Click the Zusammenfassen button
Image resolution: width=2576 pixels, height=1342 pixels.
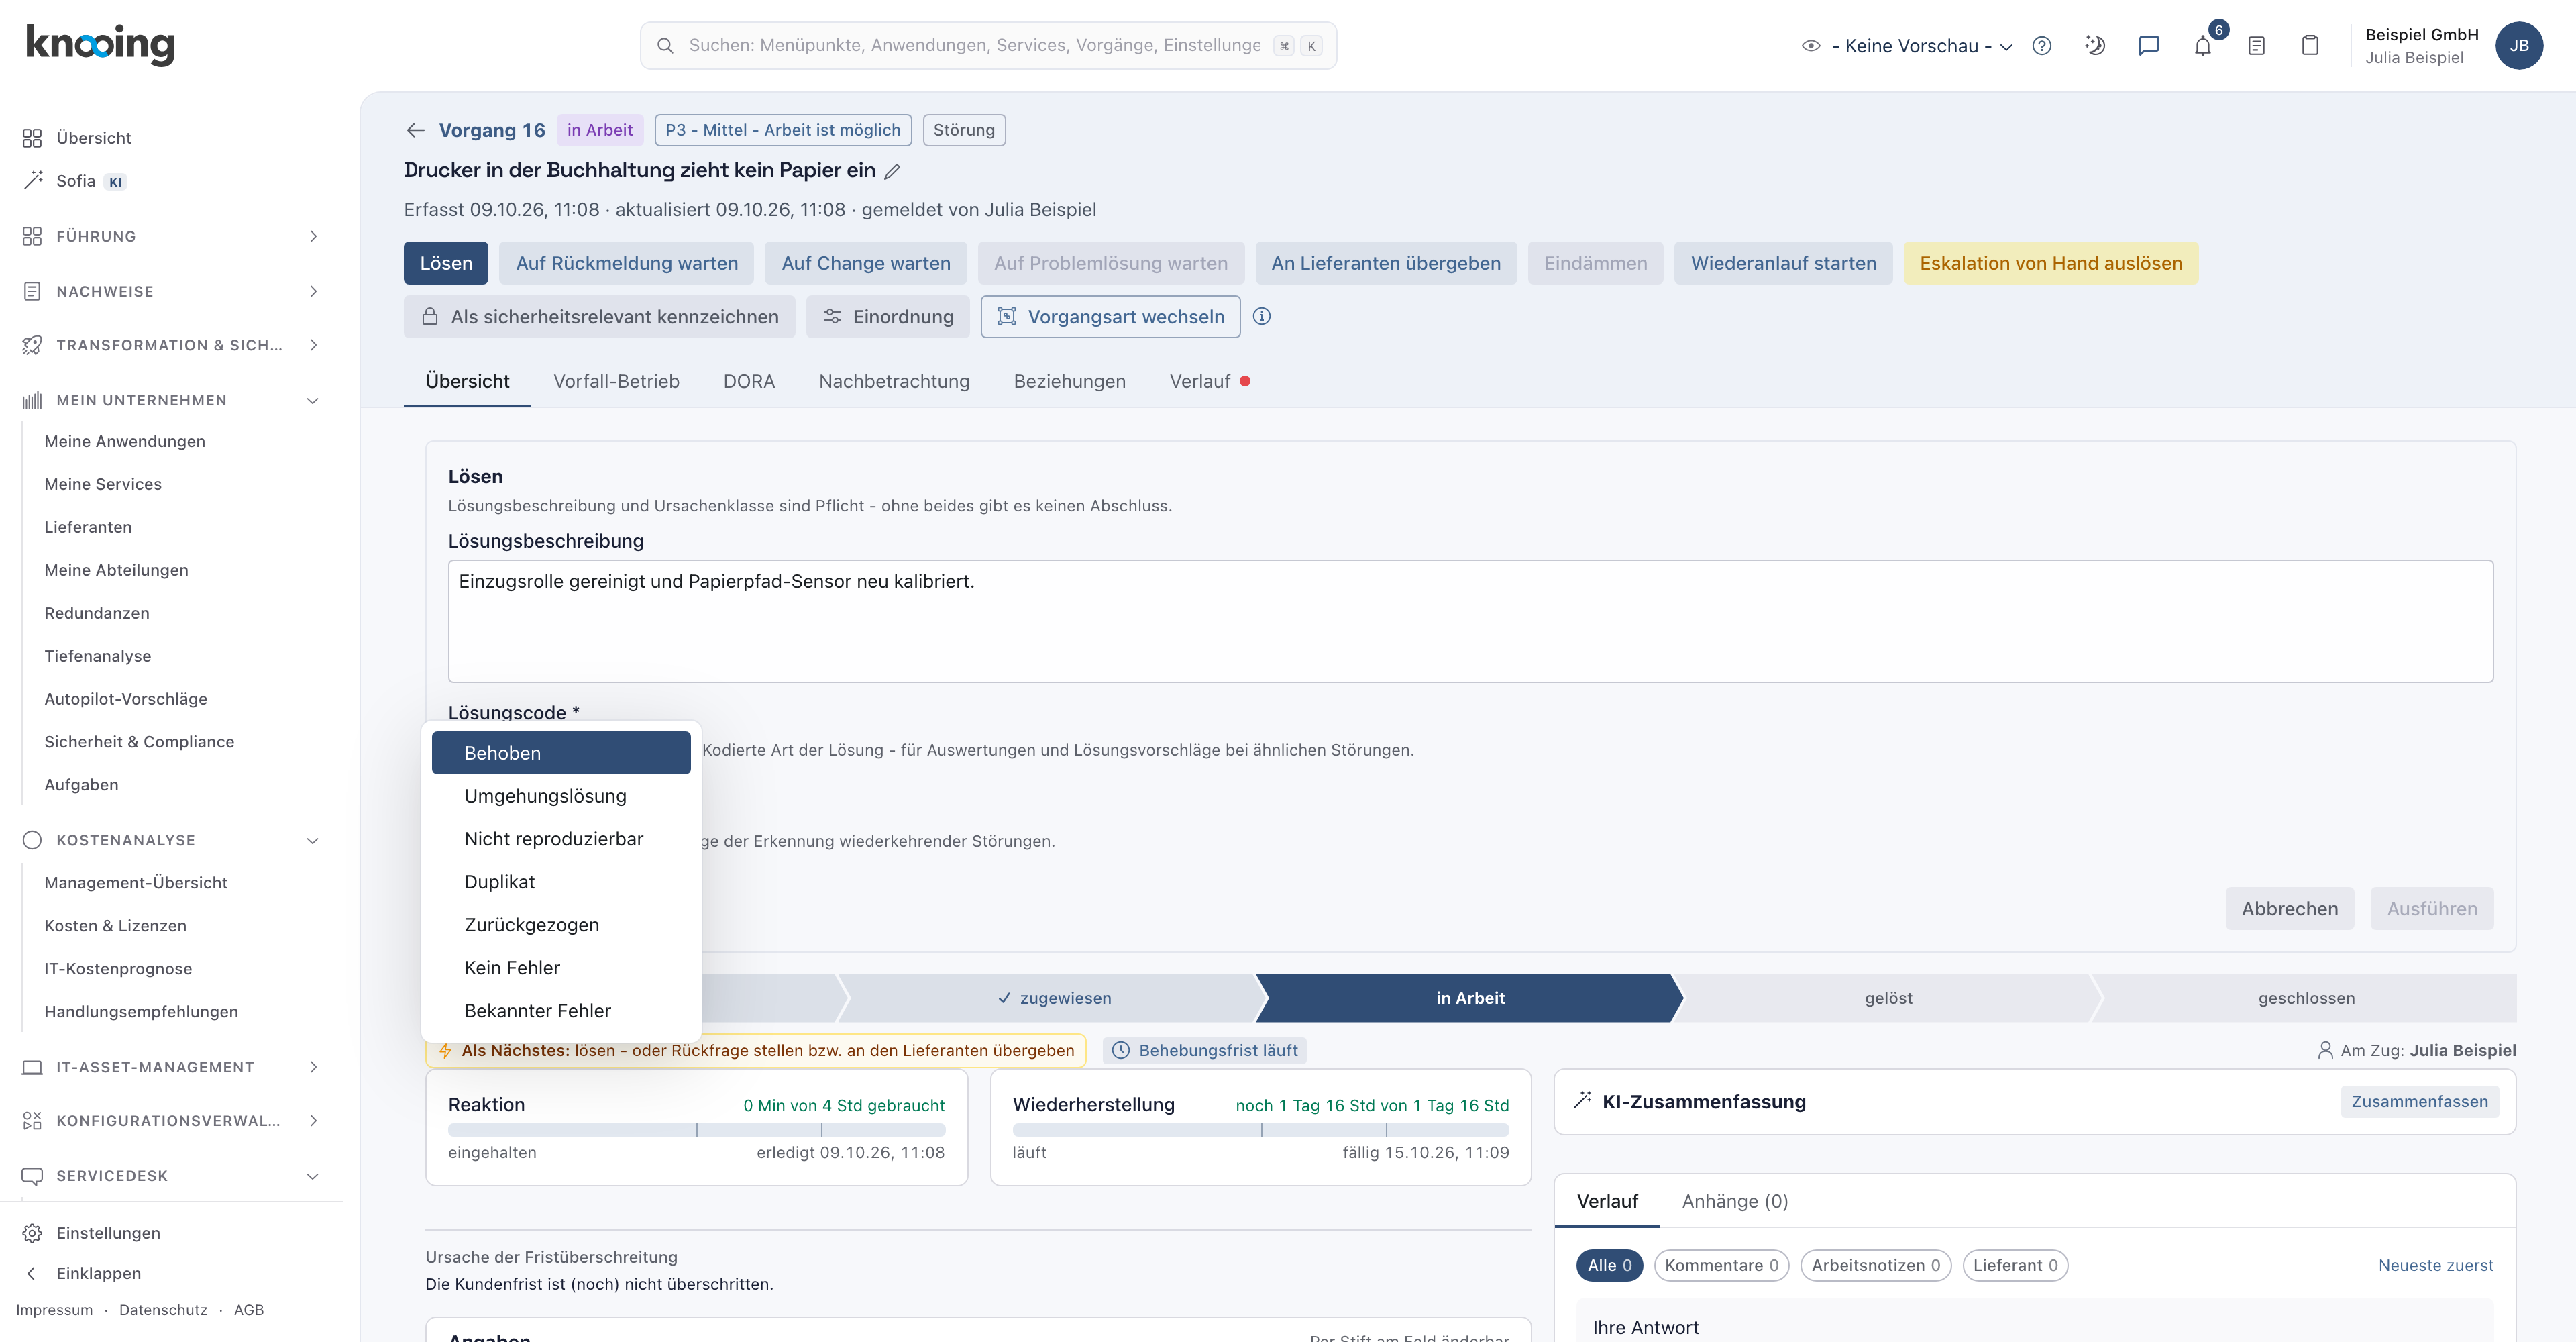click(2419, 1102)
